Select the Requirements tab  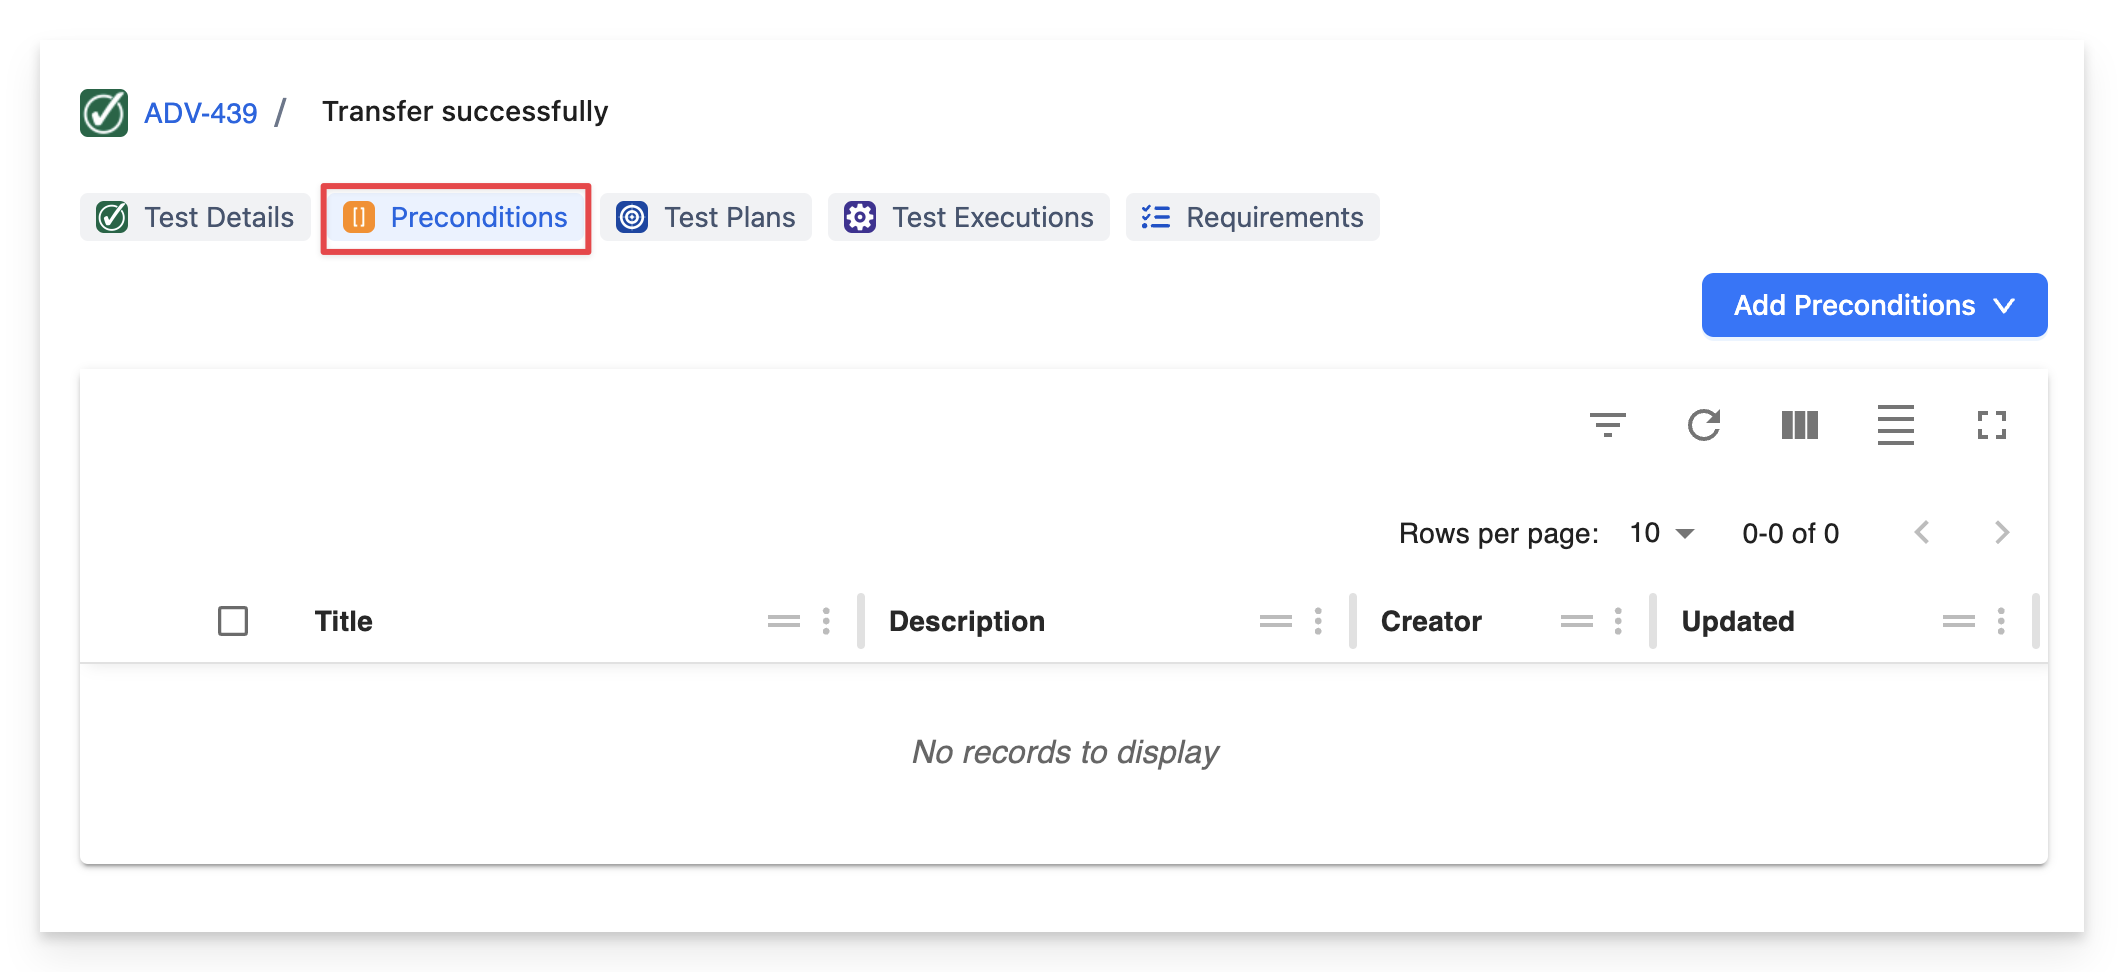click(1252, 217)
